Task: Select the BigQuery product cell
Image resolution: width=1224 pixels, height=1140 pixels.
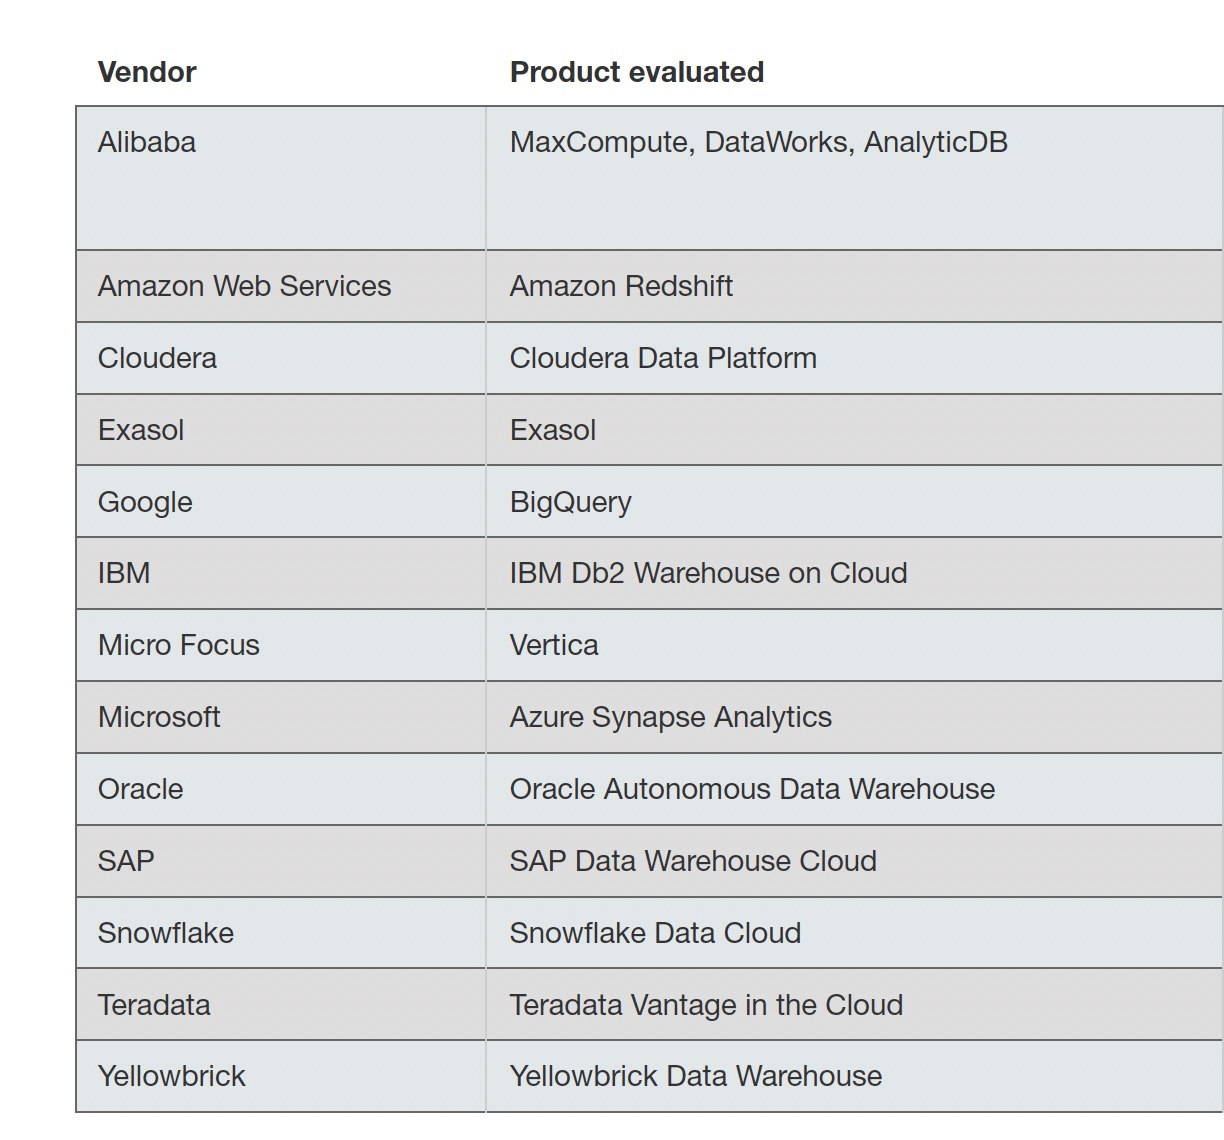Action: [570, 502]
